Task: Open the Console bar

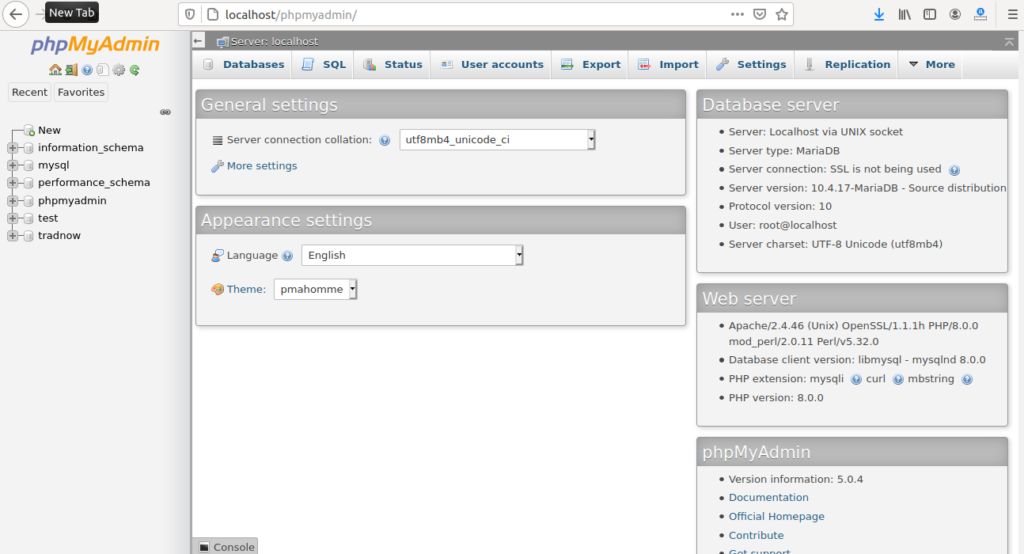Action: point(225,547)
